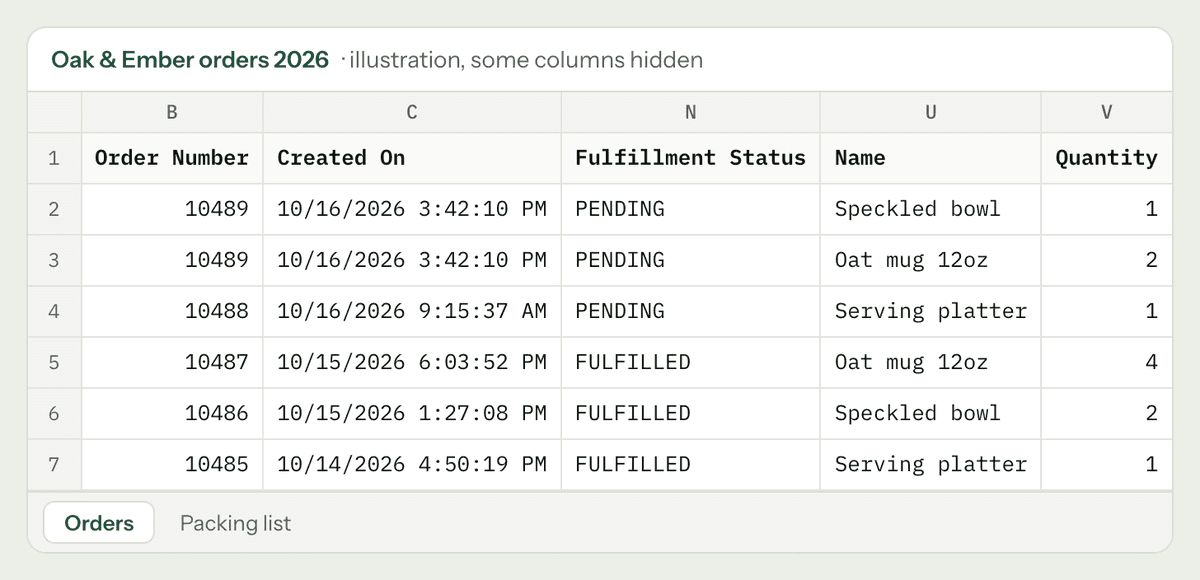Click the PENDING status for order 10488
Image resolution: width=1200 pixels, height=580 pixels.
click(x=690, y=311)
